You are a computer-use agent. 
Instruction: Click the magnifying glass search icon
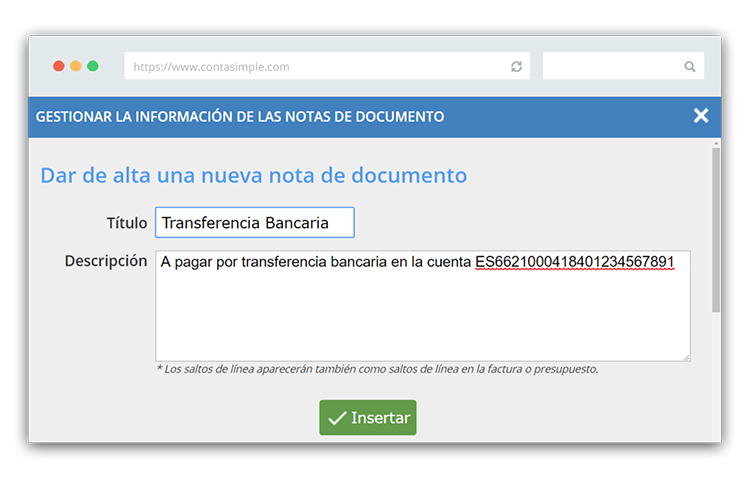690,67
